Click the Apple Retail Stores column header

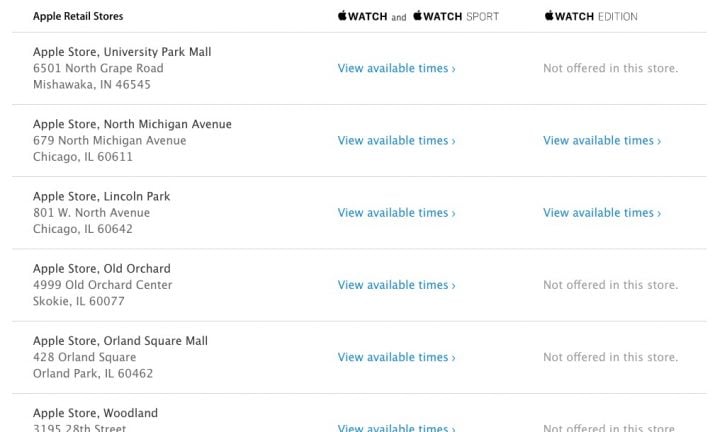click(78, 16)
